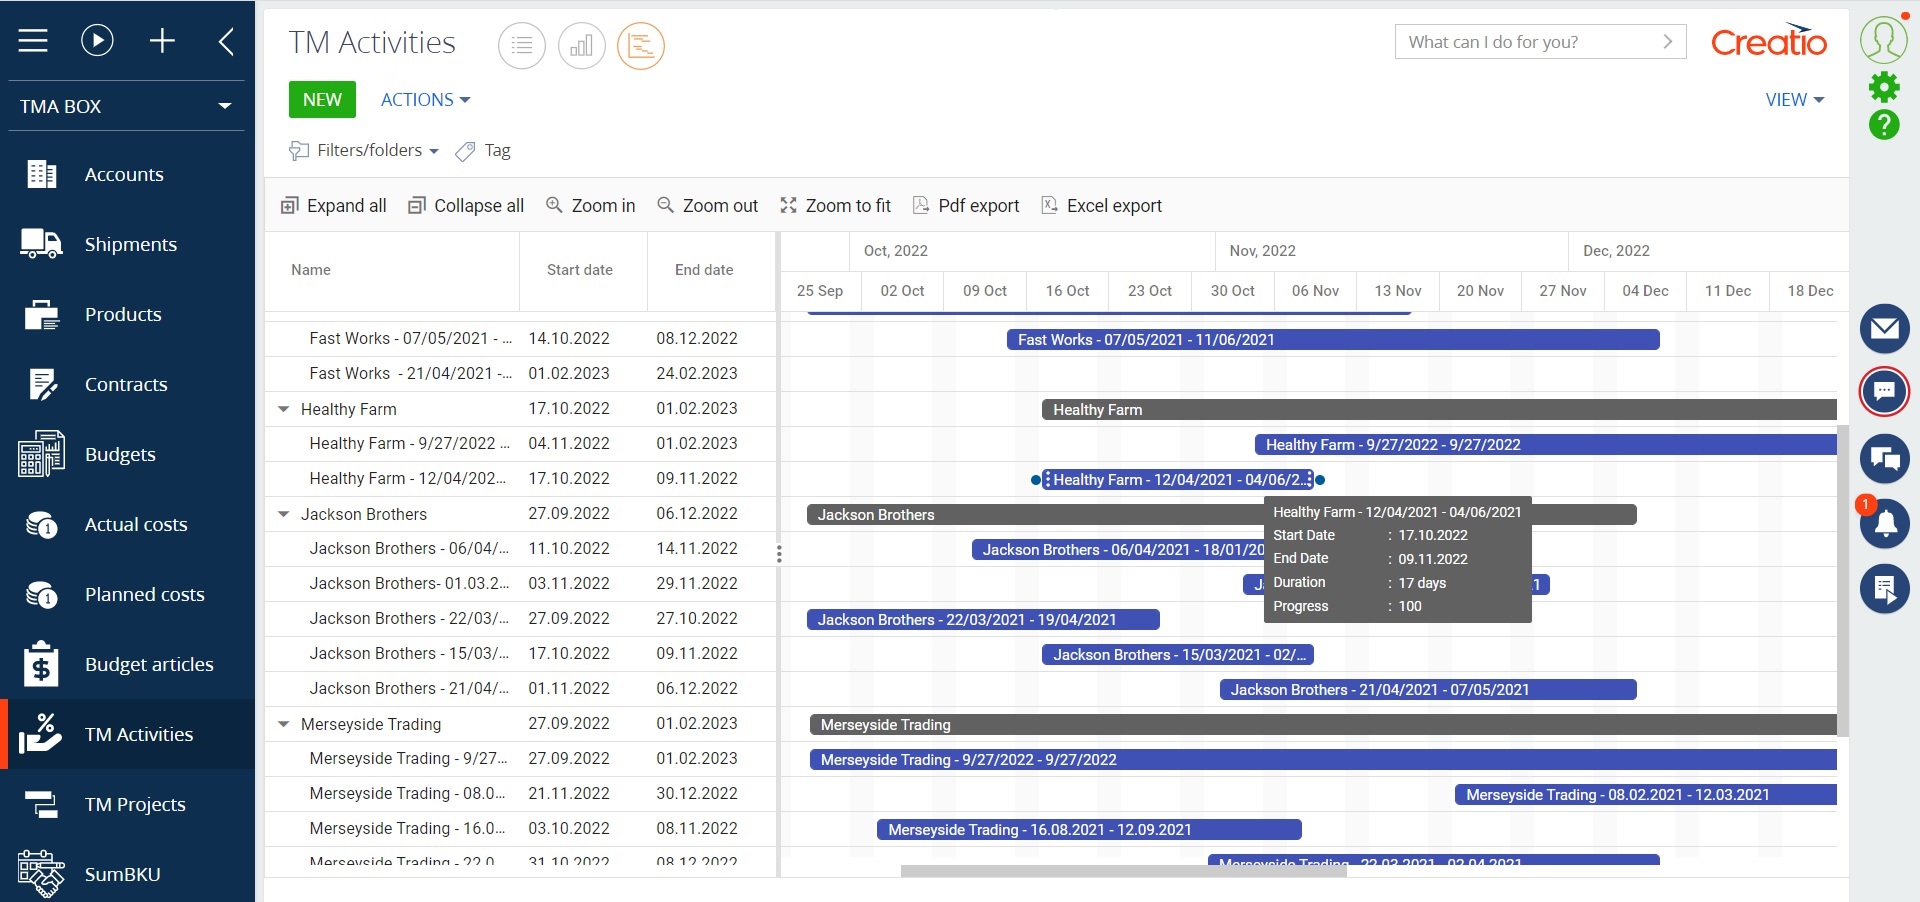Click the back arrow next to New button
The width and height of the screenshot is (1920, 902).
226,41
